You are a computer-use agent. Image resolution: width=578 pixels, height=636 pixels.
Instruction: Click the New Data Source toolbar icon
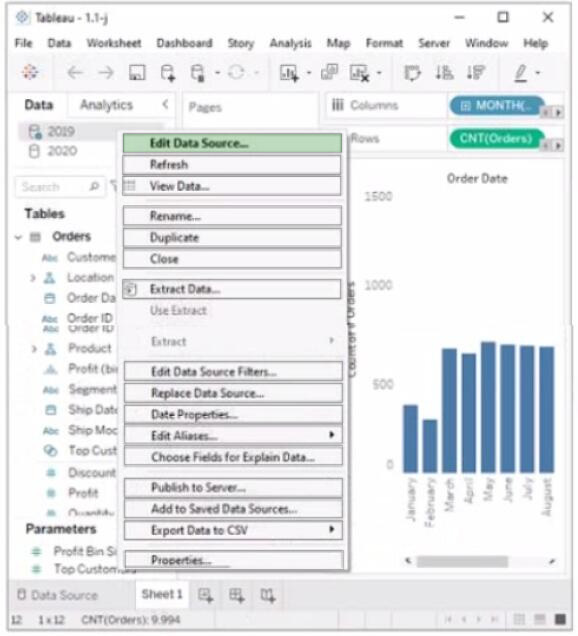(168, 73)
